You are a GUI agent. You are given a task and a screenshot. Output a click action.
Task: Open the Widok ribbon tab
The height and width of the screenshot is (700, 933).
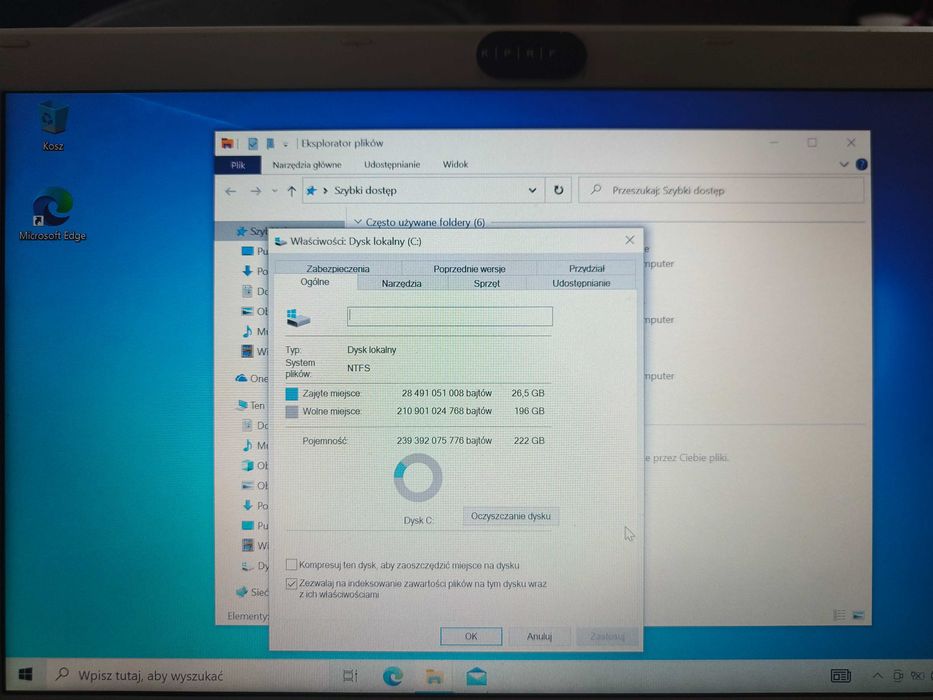[455, 164]
